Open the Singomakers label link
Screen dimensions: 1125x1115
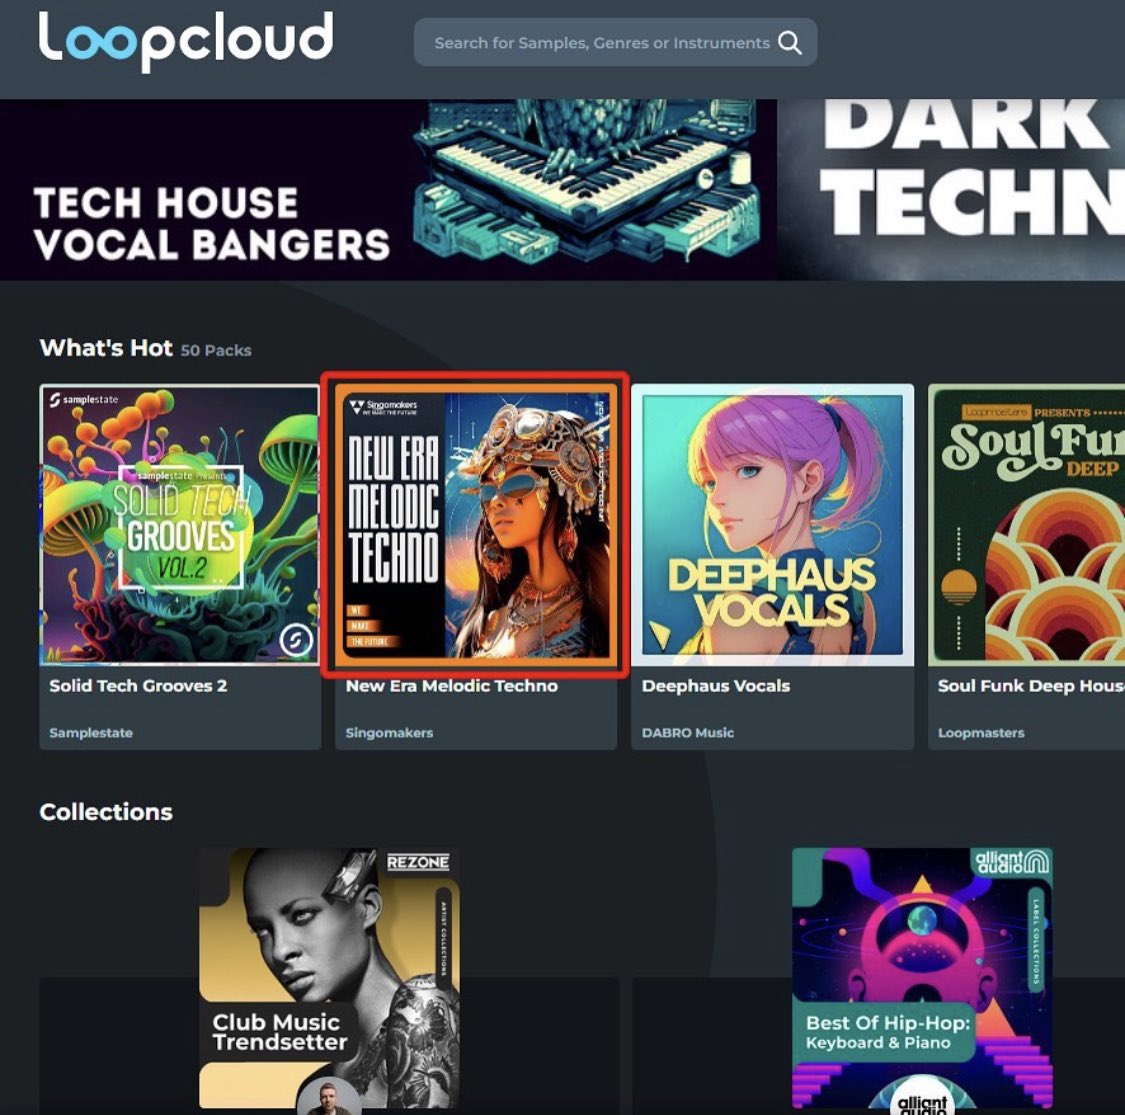tap(389, 733)
